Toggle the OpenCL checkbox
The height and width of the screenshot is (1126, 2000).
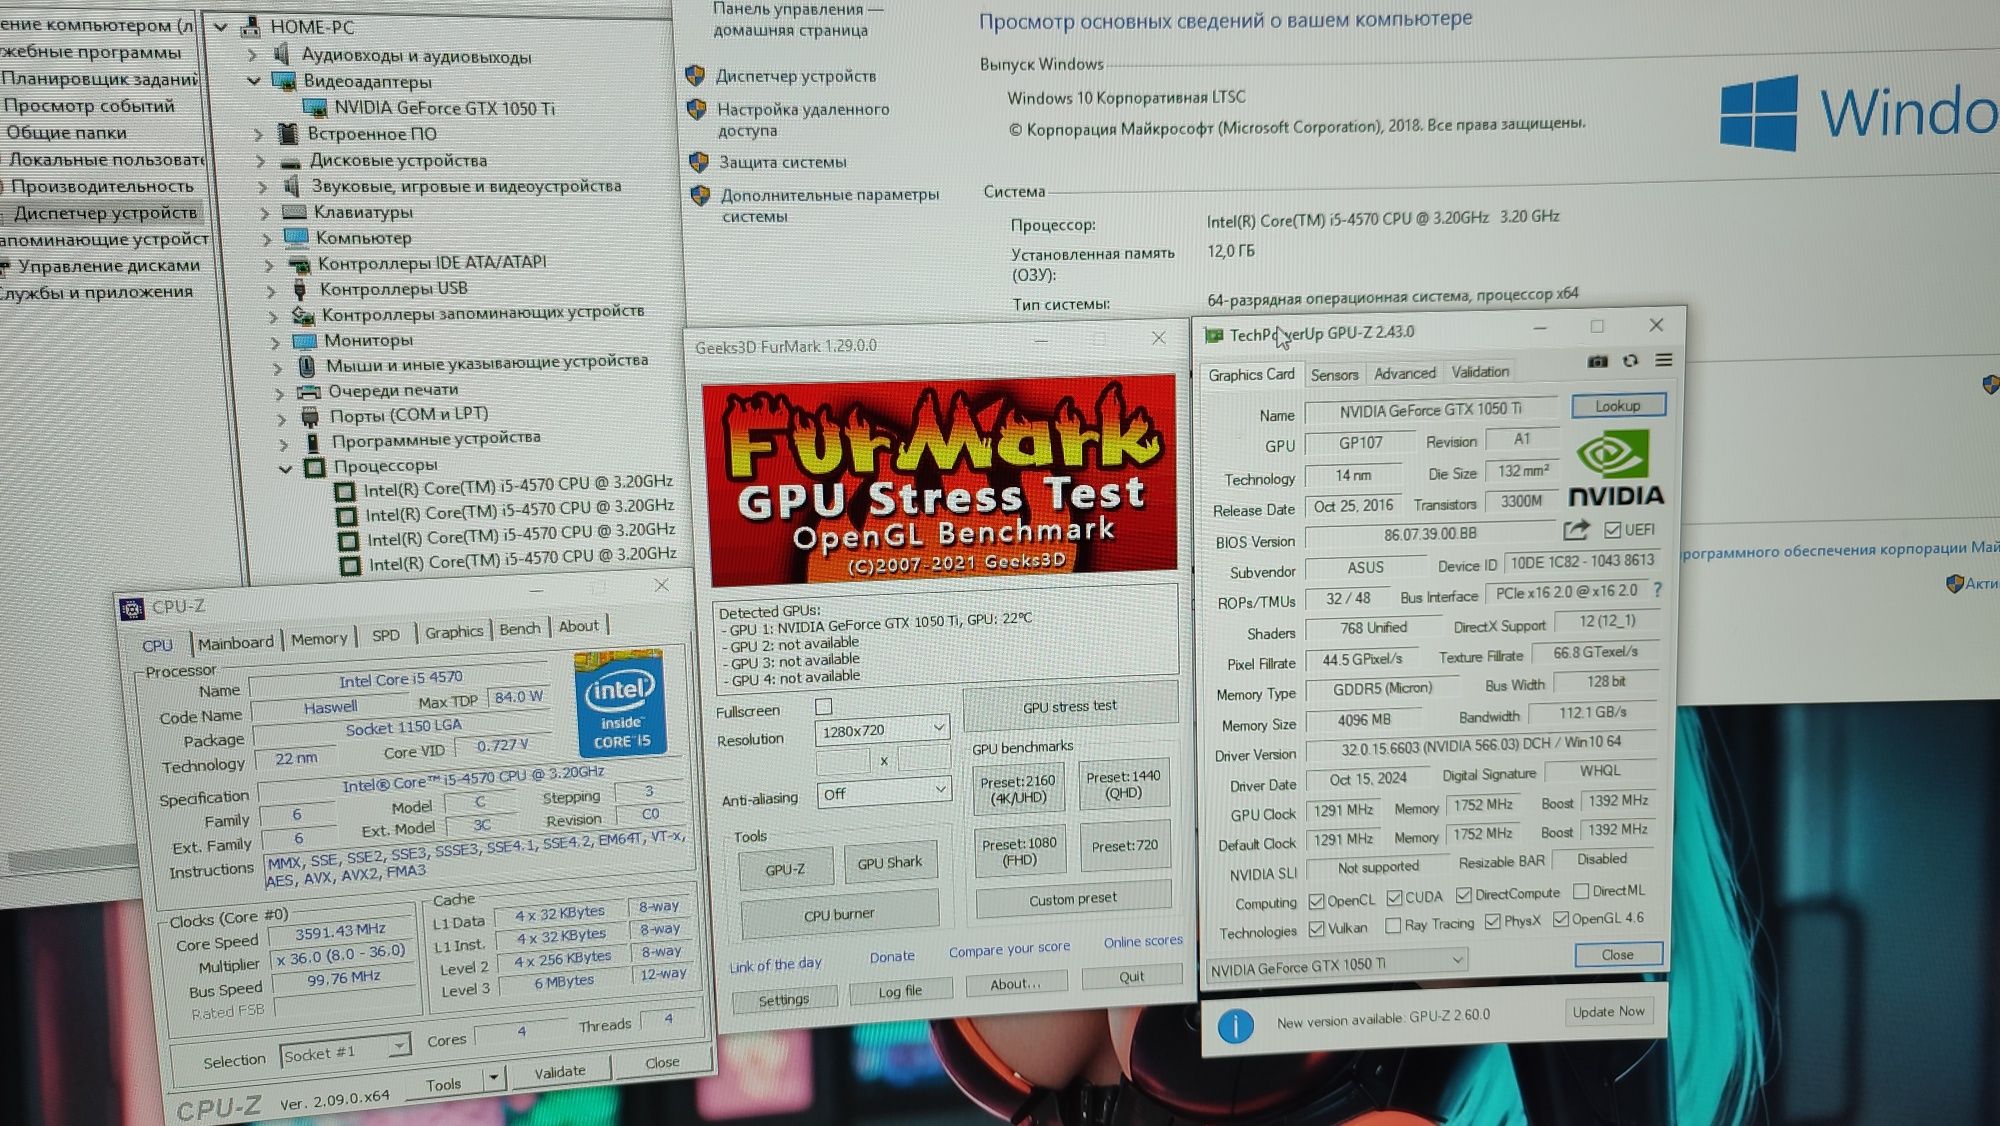1316,901
